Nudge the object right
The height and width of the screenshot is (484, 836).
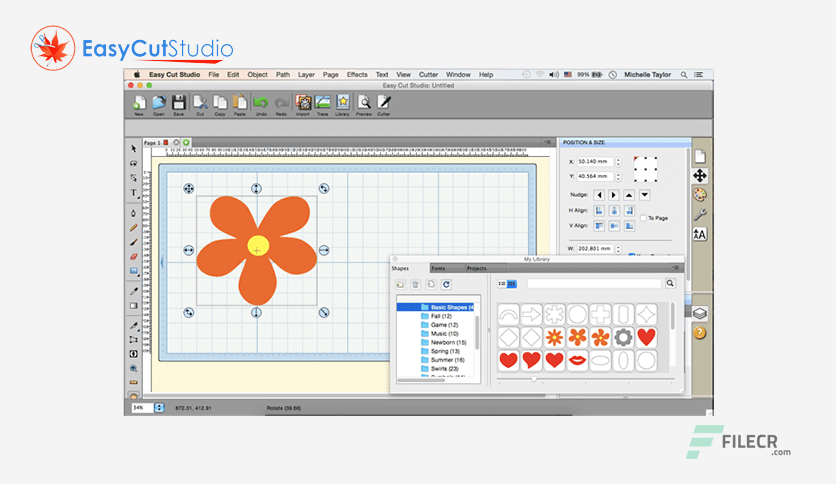(x=614, y=195)
